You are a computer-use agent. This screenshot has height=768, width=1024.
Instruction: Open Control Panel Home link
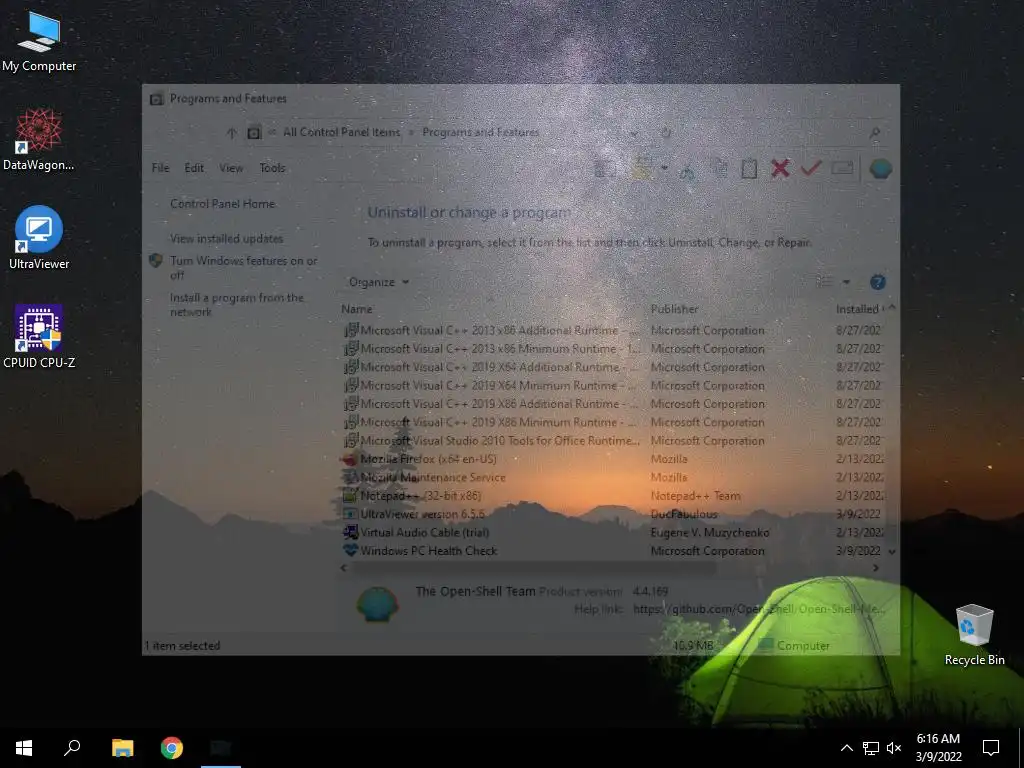click(x=223, y=204)
